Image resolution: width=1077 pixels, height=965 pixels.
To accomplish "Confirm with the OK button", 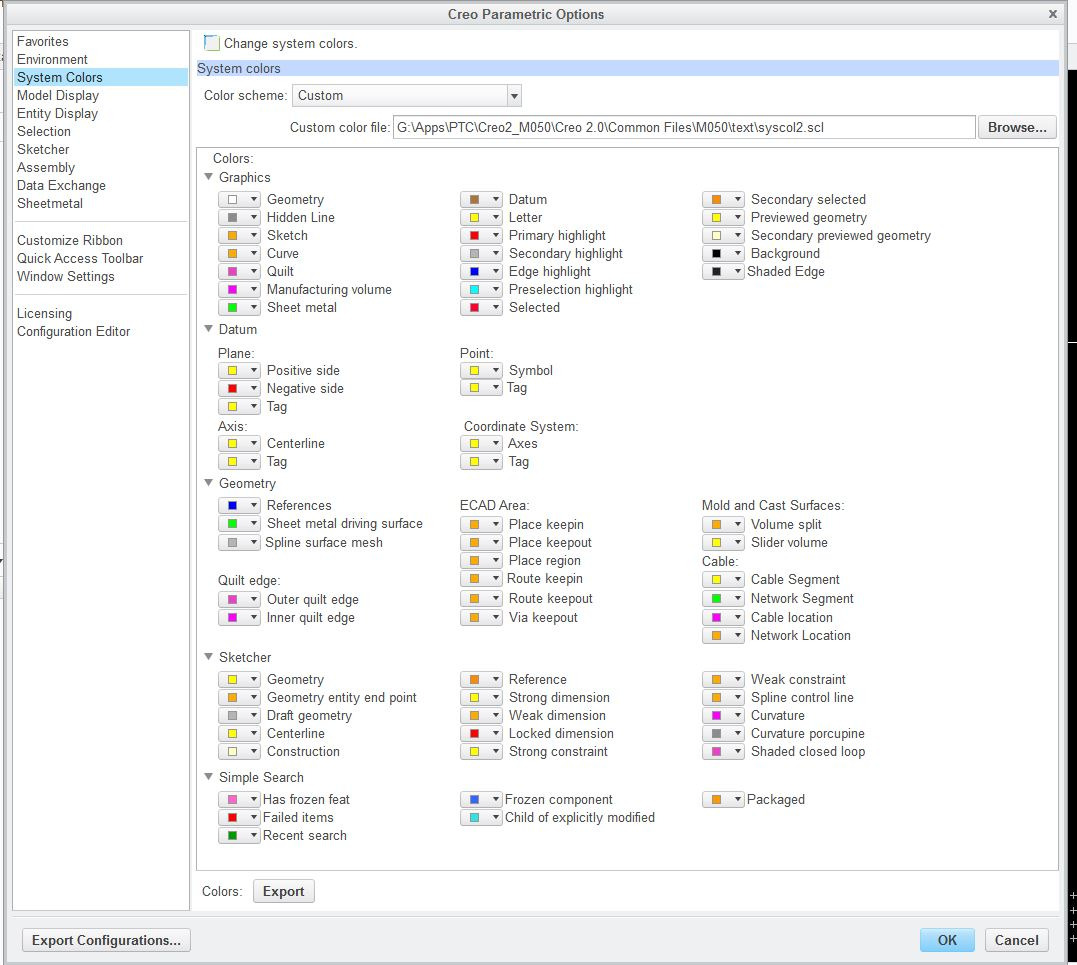I will point(946,940).
